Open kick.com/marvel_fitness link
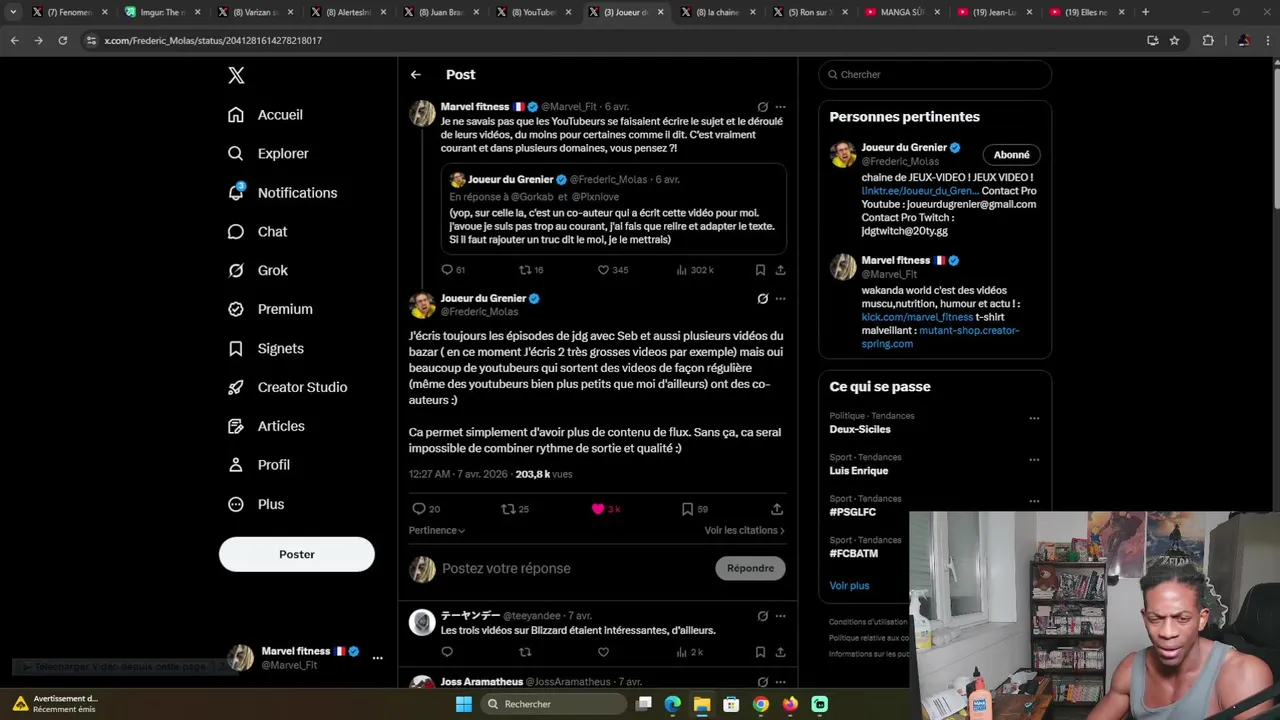This screenshot has width=1280, height=720. click(917, 317)
